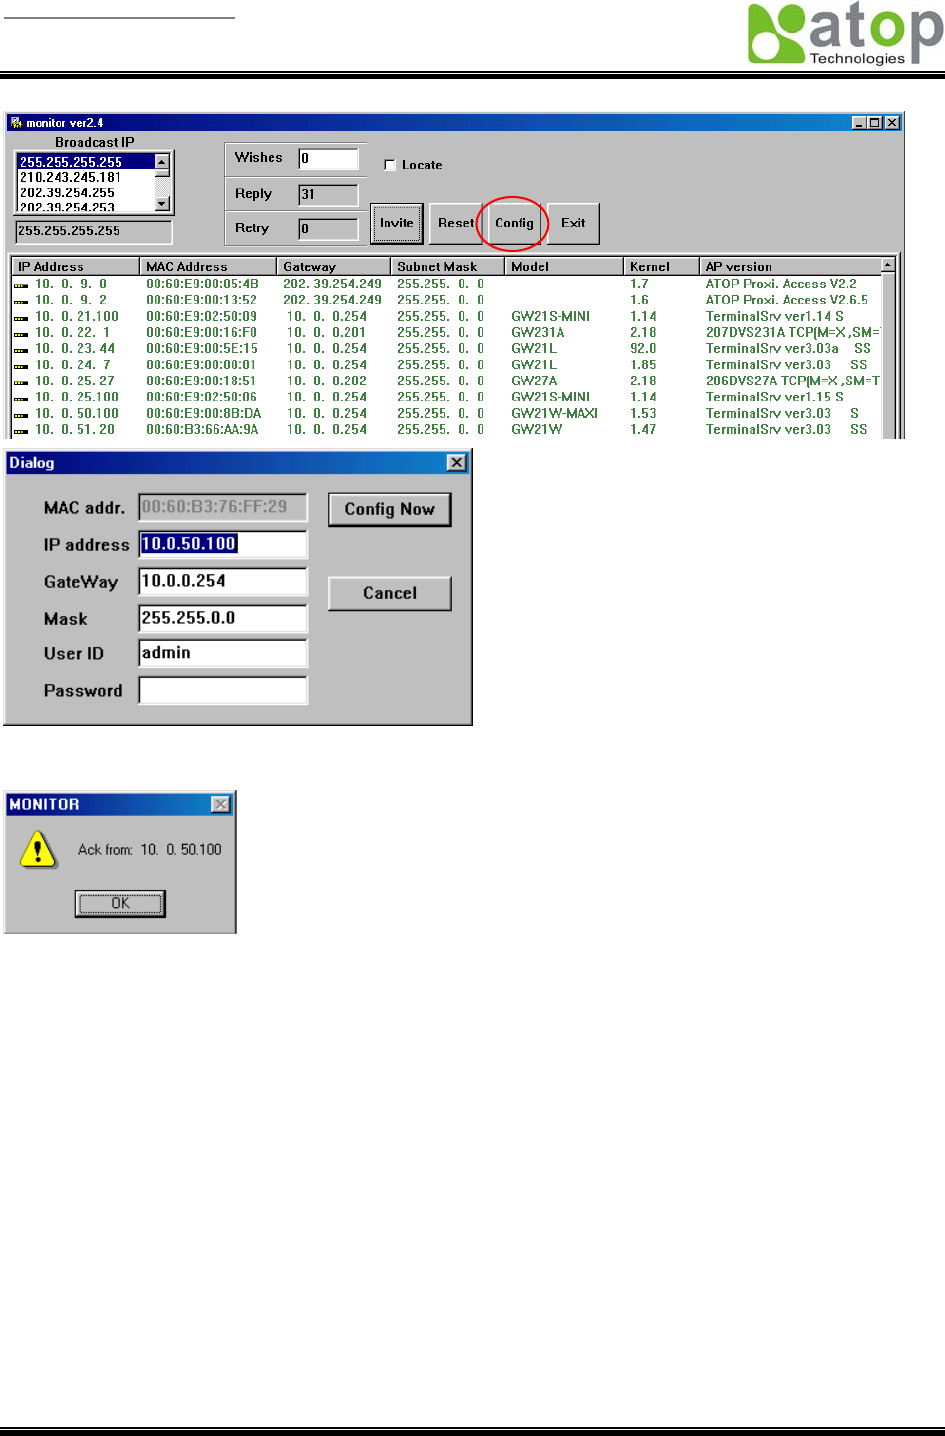Click the Reset button in monitor window

coord(456,224)
